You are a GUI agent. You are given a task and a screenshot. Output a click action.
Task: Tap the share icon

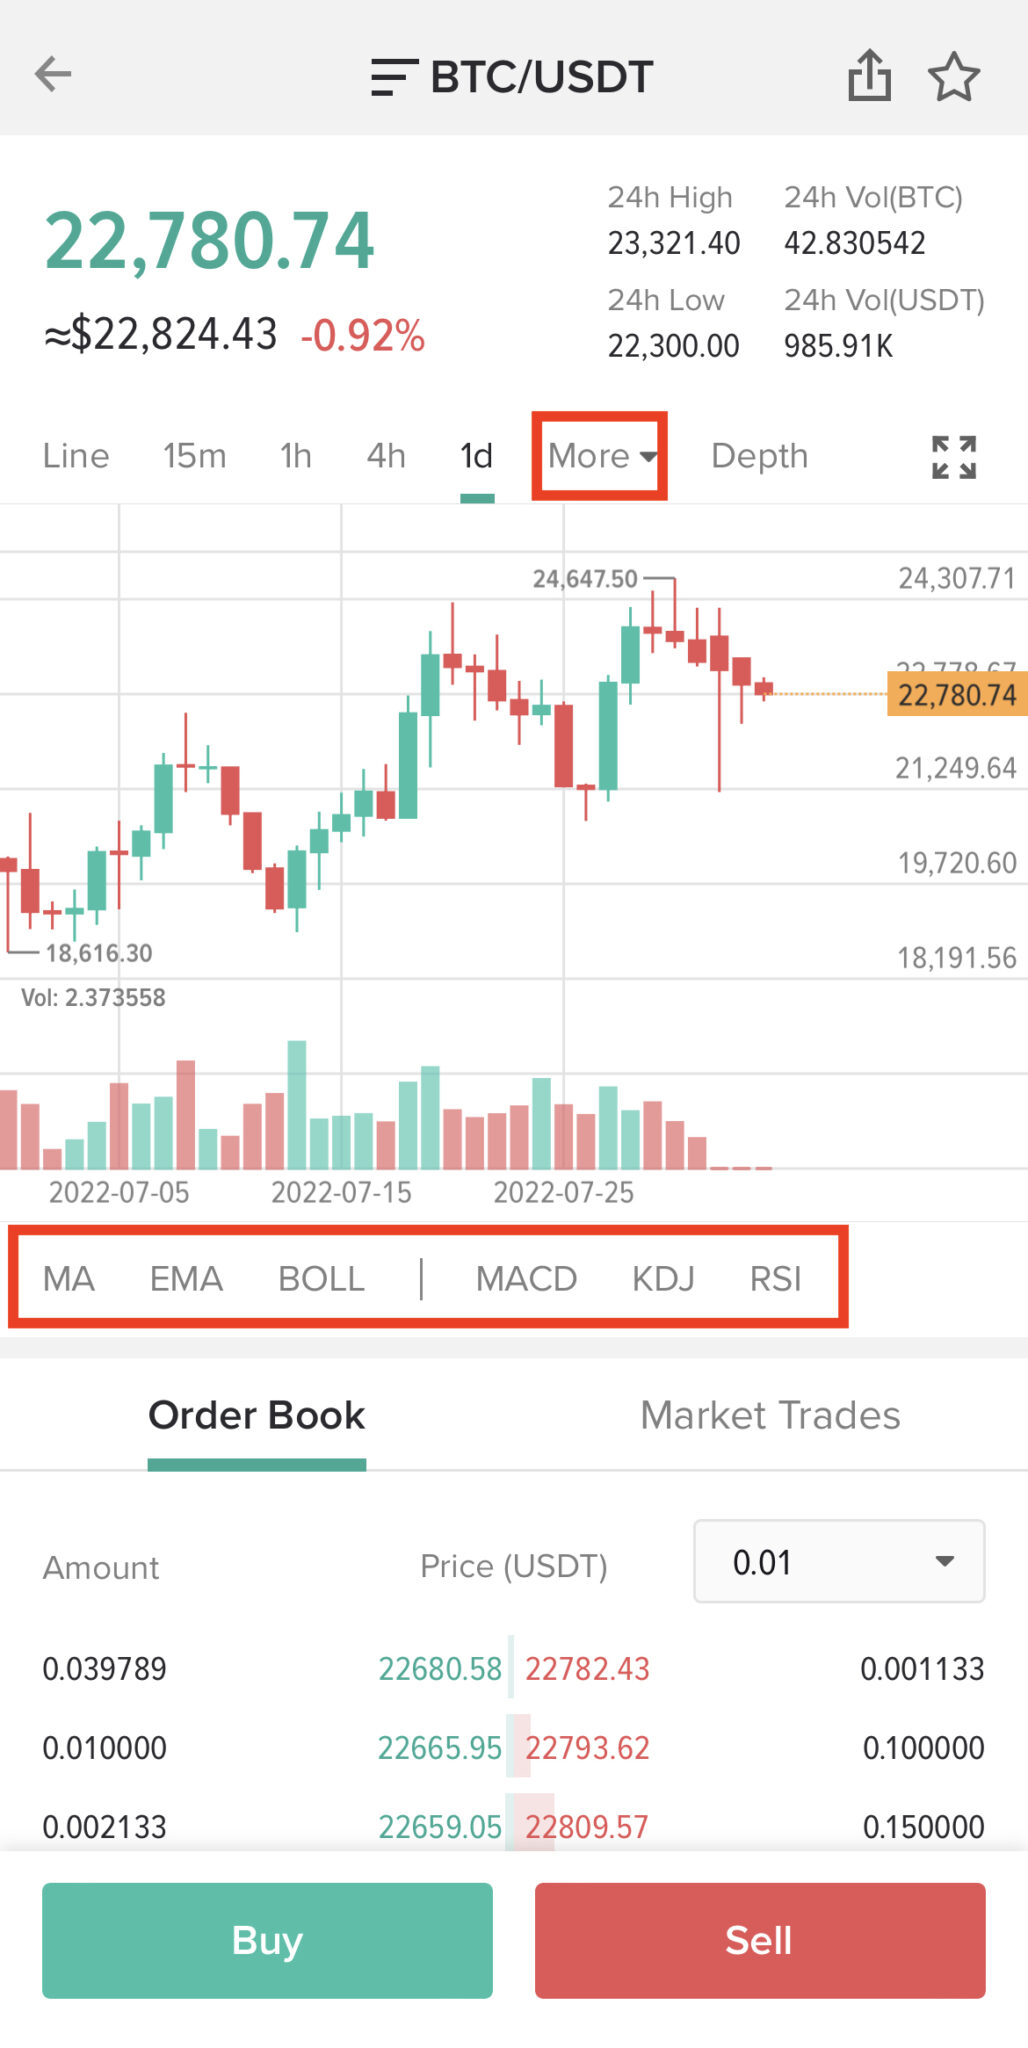(869, 76)
